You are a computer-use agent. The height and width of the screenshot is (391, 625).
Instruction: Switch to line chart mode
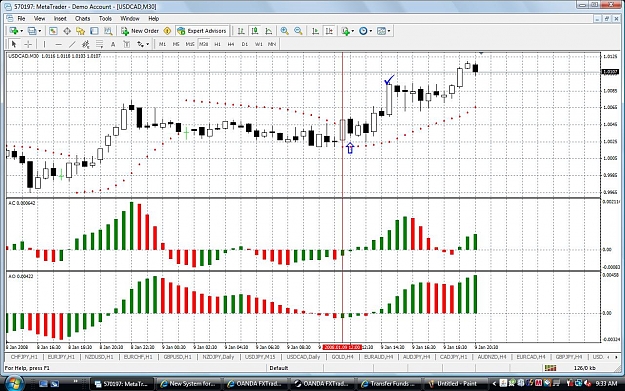pos(269,31)
